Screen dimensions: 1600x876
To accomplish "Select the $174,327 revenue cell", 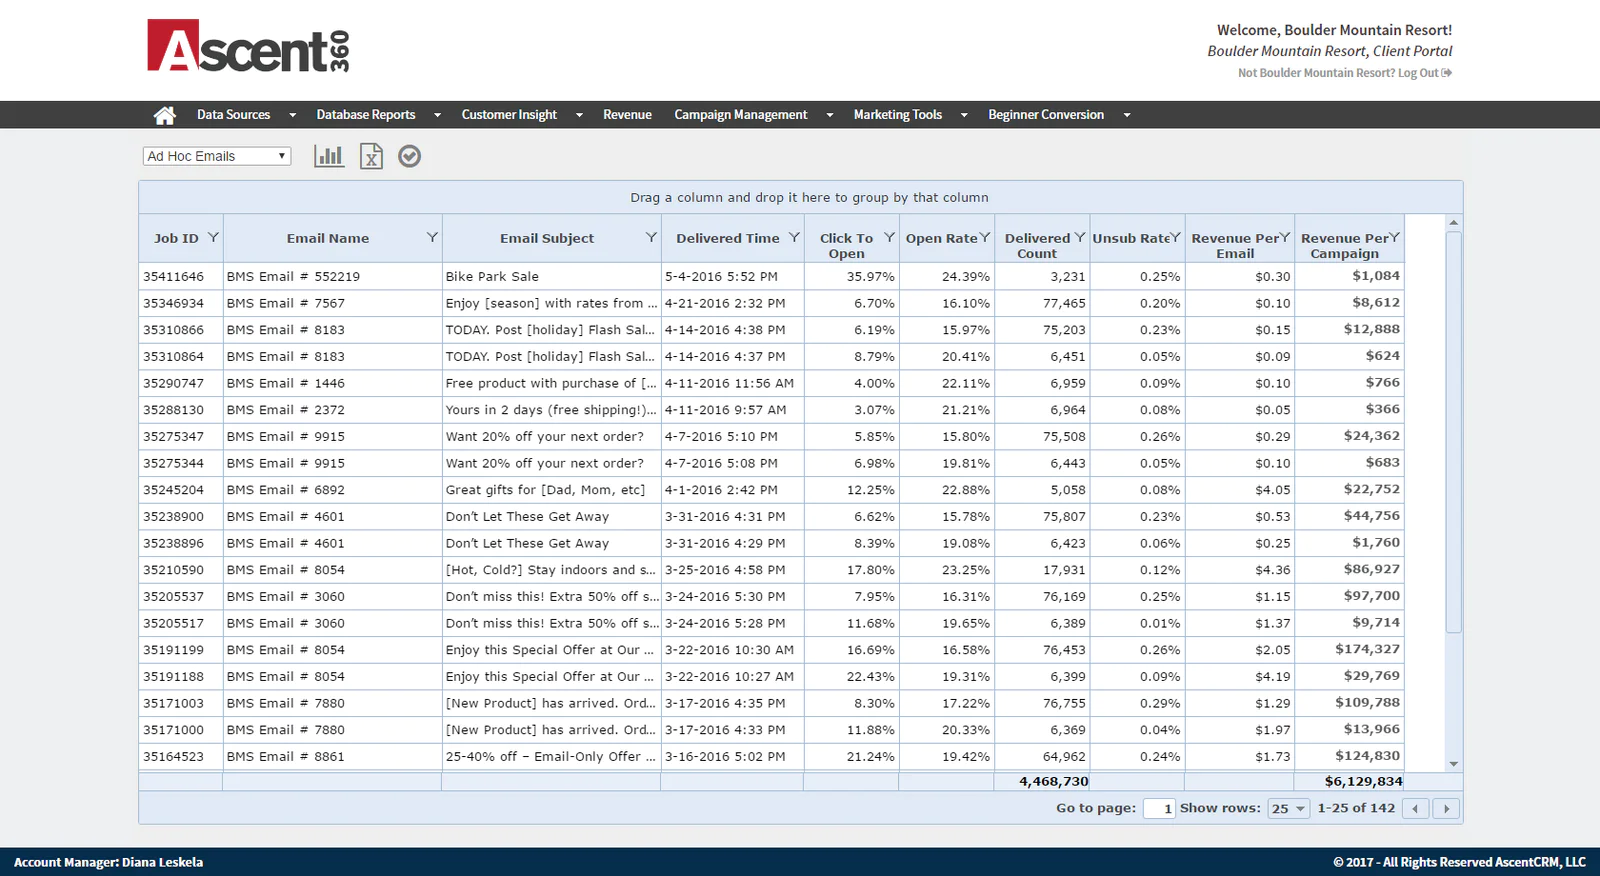I will click(x=1350, y=650).
